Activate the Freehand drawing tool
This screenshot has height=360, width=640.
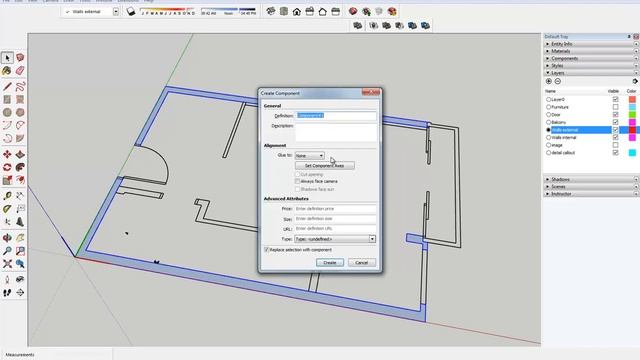[20, 87]
